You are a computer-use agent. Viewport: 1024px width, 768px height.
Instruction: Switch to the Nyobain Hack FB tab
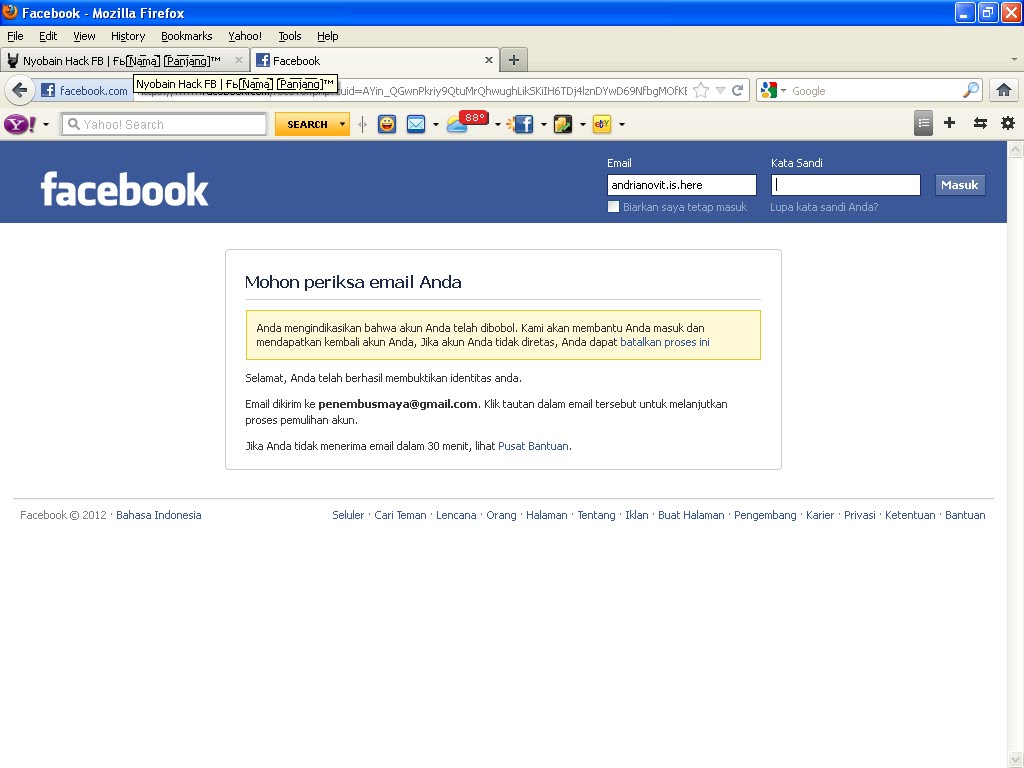click(x=124, y=61)
